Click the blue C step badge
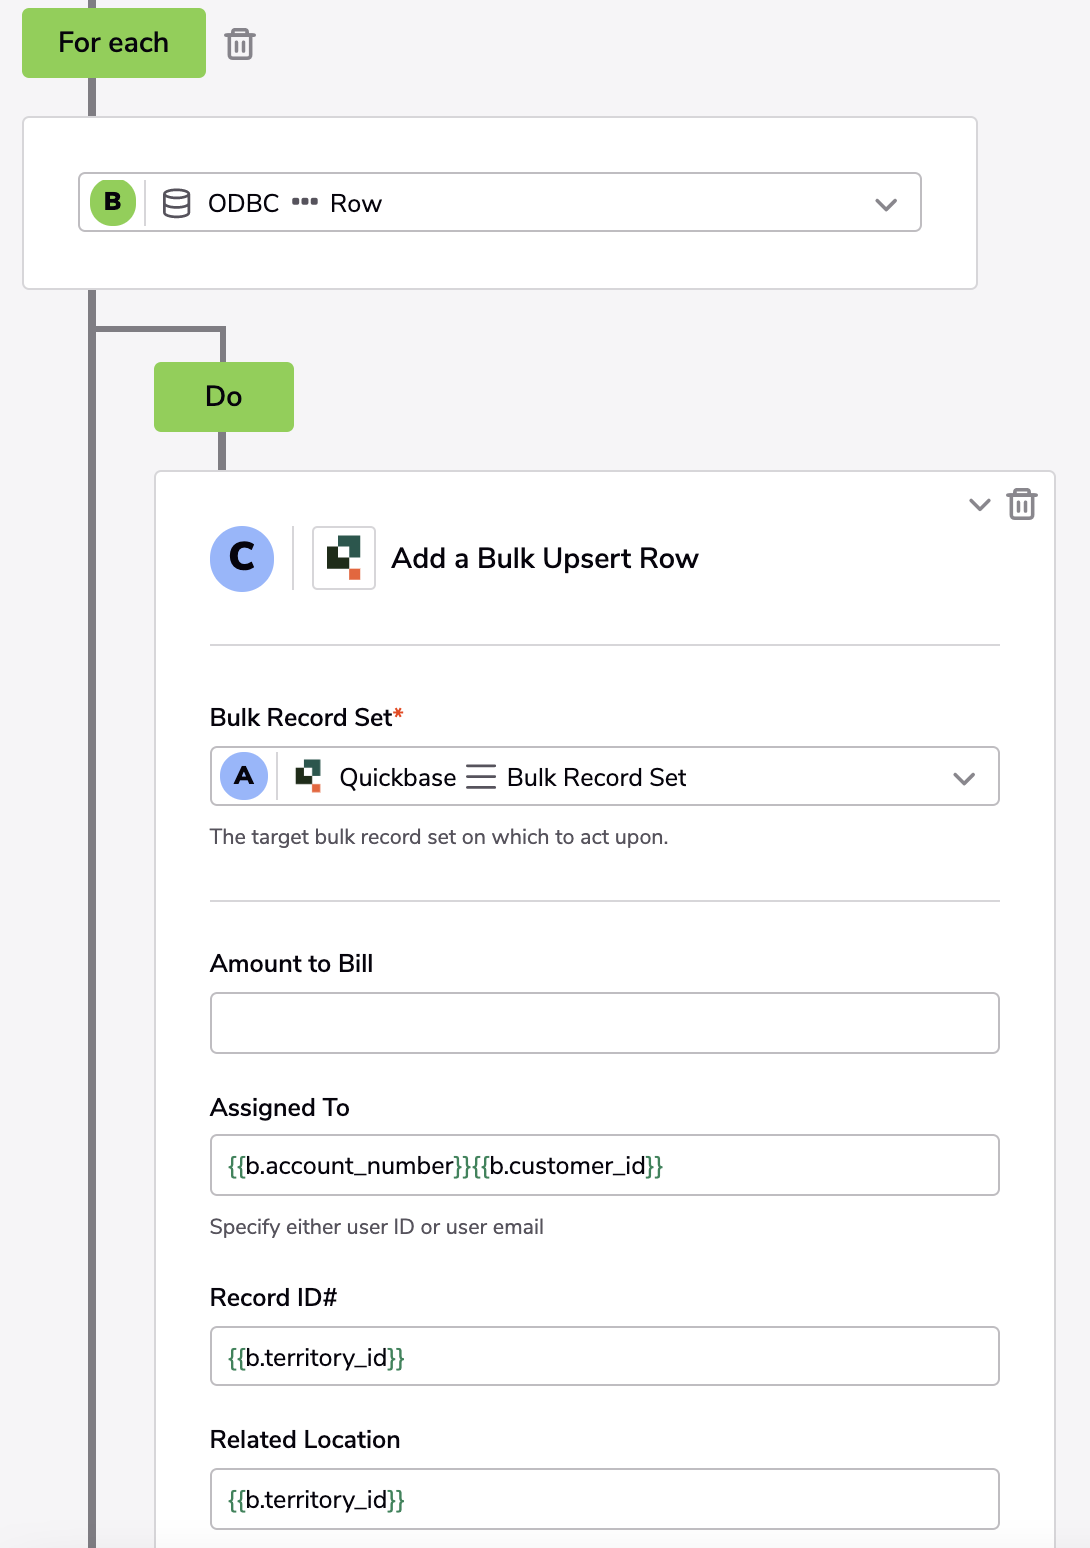 [242, 558]
